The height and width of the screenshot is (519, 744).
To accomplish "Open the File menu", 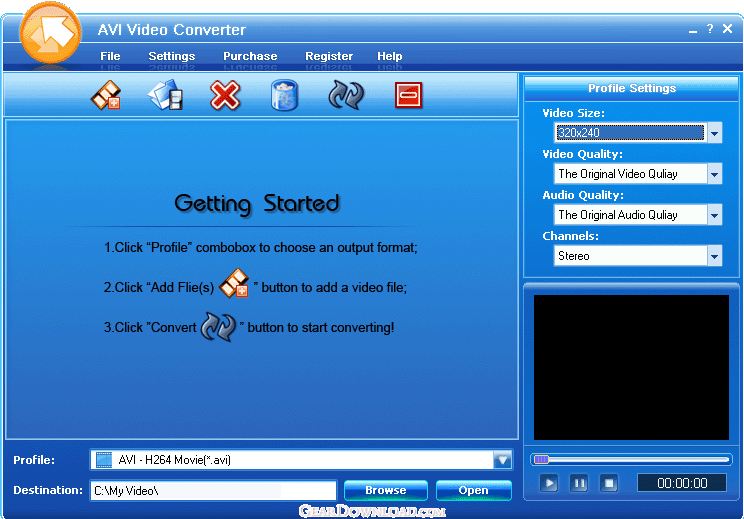I will coord(110,56).
